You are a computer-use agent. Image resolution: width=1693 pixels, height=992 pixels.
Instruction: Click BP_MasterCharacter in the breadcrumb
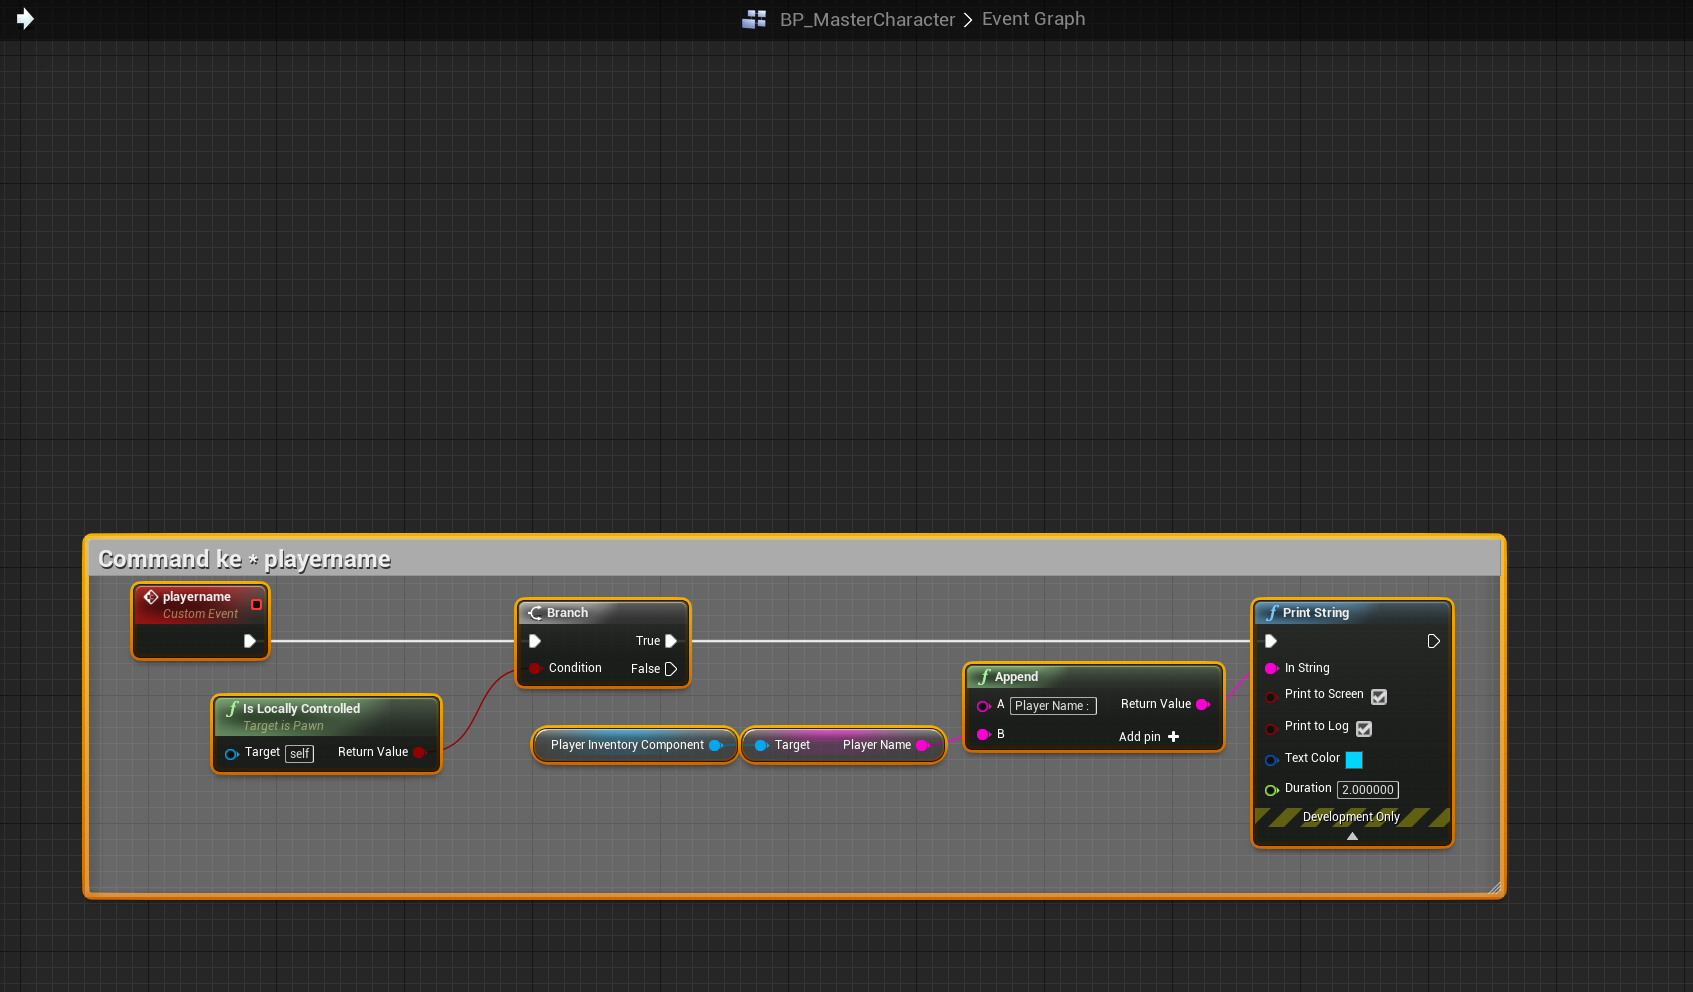867,20
